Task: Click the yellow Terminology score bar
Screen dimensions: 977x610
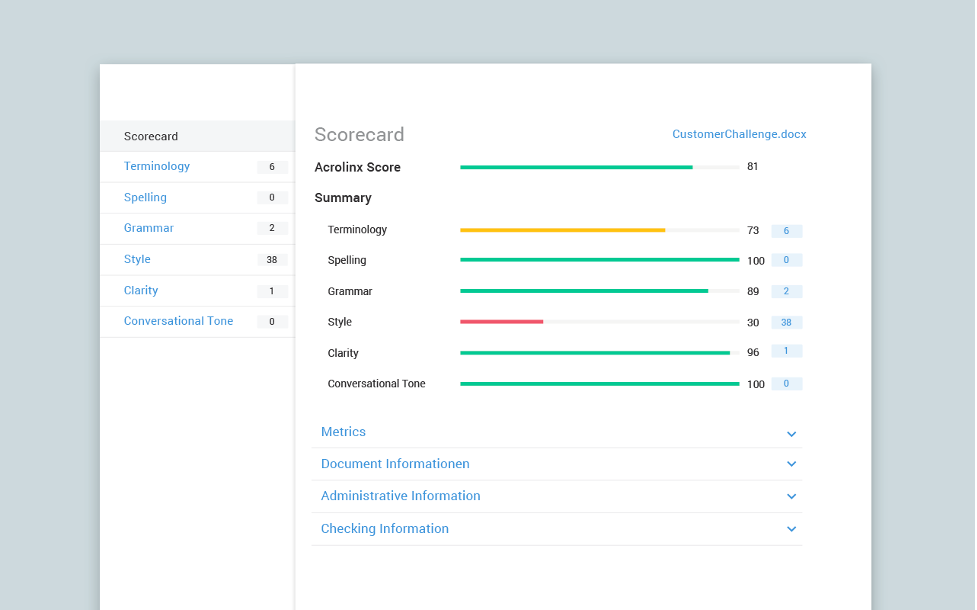Action: [562, 230]
